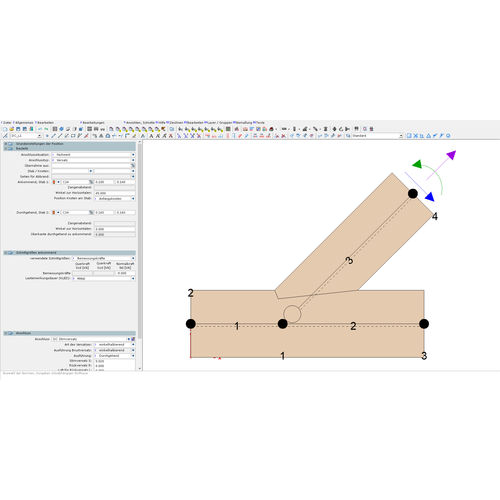Click the Open folder icon in the toolbar
Viewport: 500px width, 500px height.
12,129
